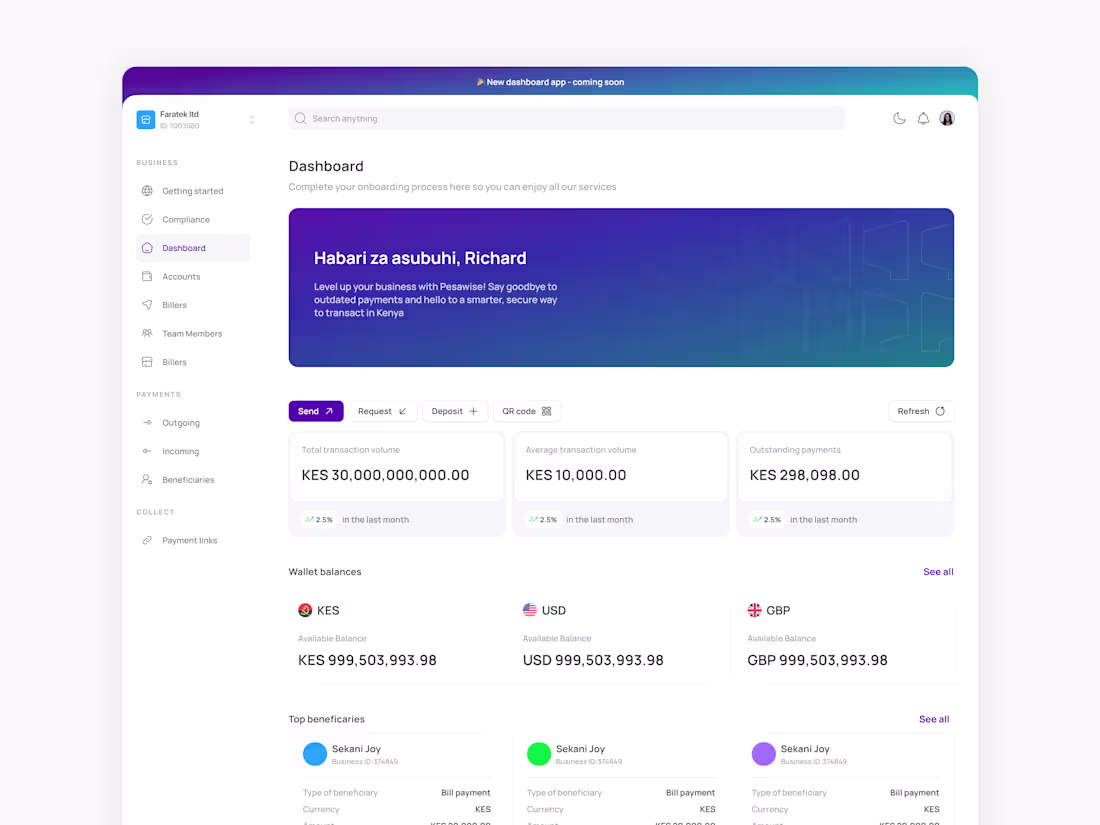This screenshot has width=1100, height=825.
Task: Click the profile avatar photo
Action: (946, 117)
